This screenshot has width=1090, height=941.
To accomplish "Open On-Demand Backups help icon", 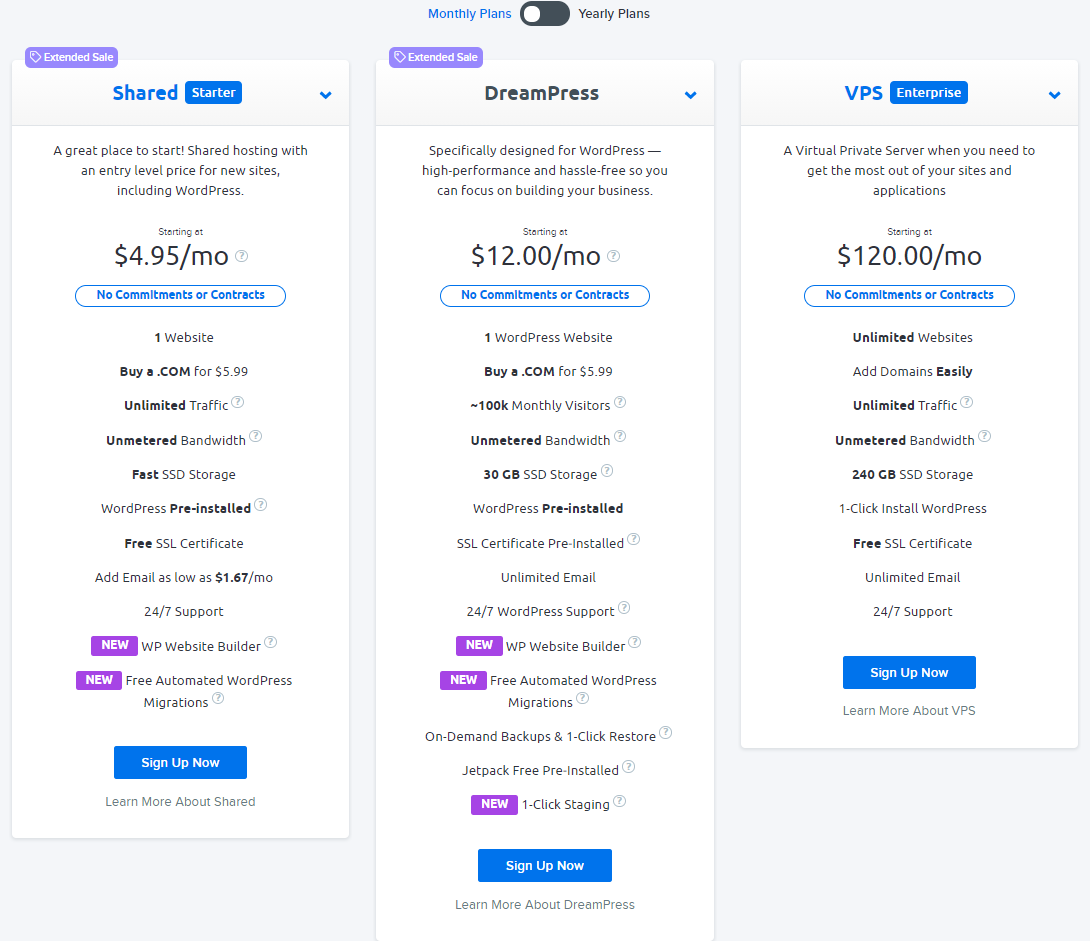I will [x=665, y=733].
